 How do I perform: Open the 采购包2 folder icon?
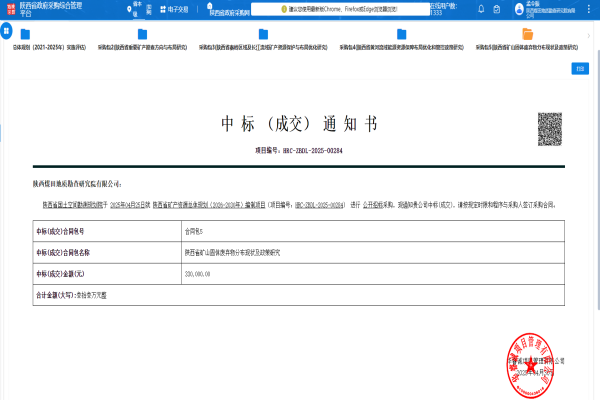tap(142, 34)
